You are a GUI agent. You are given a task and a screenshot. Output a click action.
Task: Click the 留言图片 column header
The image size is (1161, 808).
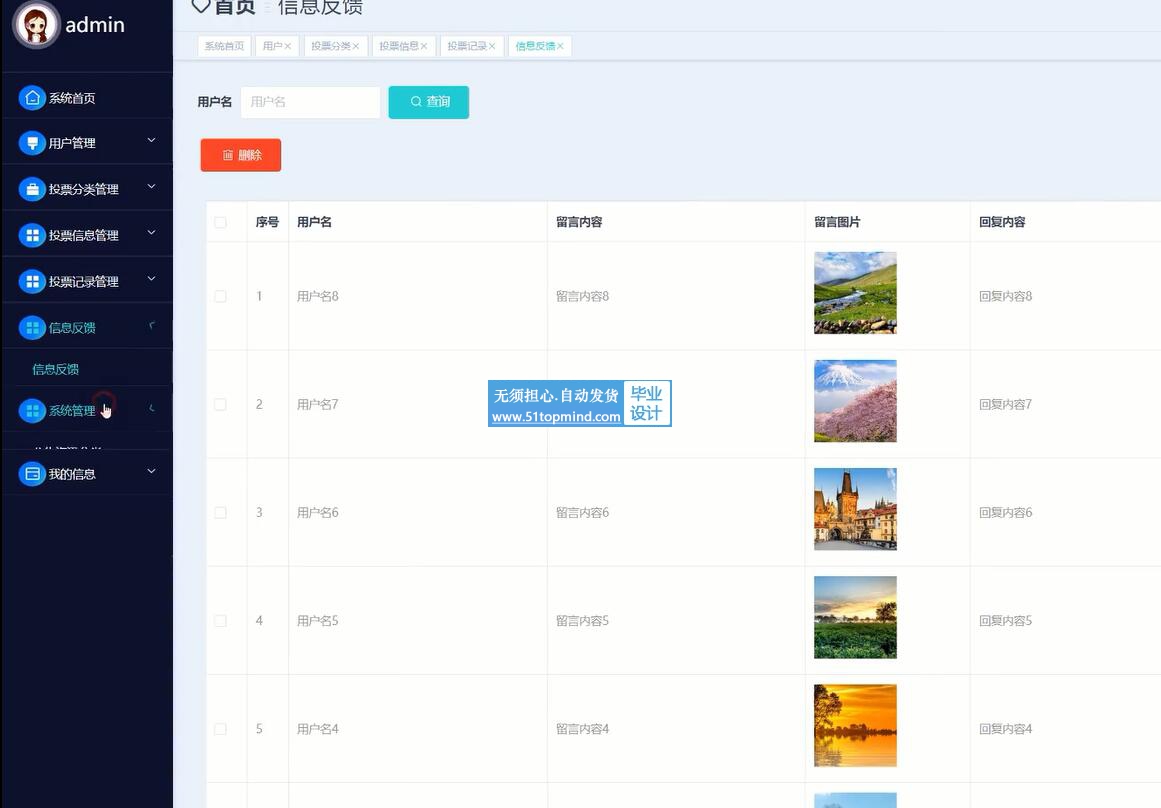point(837,222)
